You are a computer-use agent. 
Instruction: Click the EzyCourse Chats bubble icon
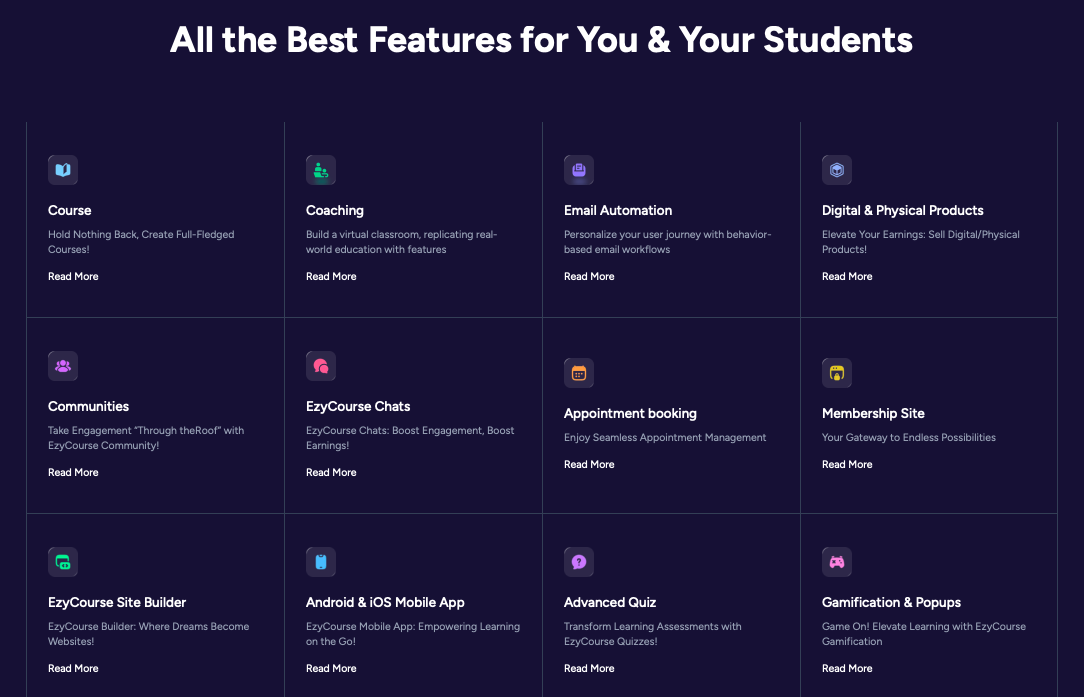(x=321, y=366)
